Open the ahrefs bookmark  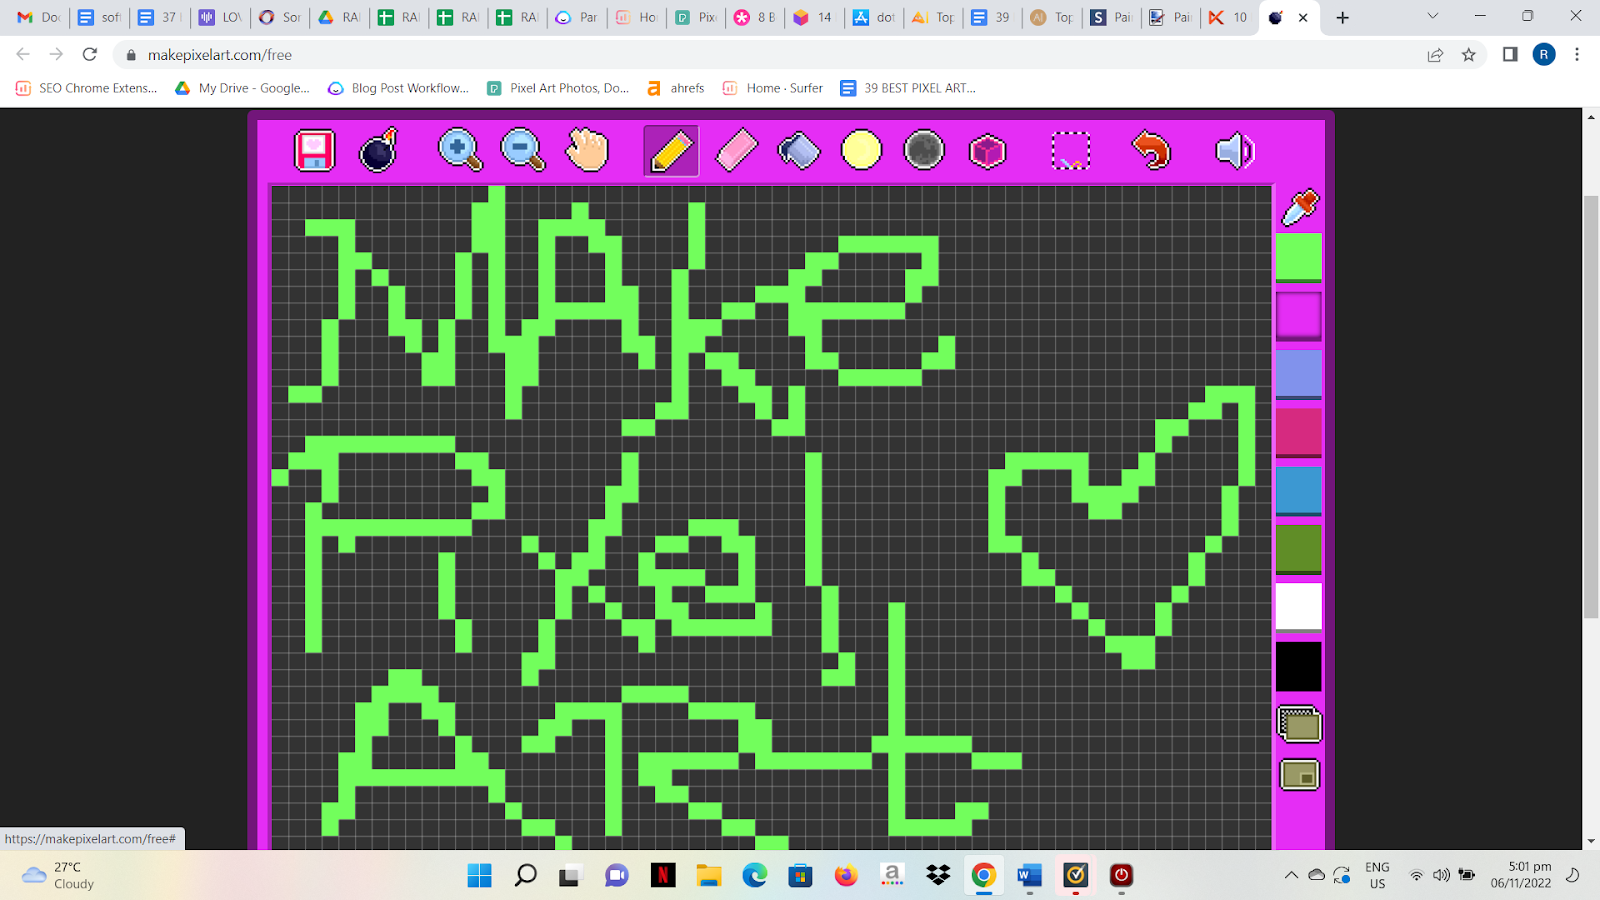[675, 88]
